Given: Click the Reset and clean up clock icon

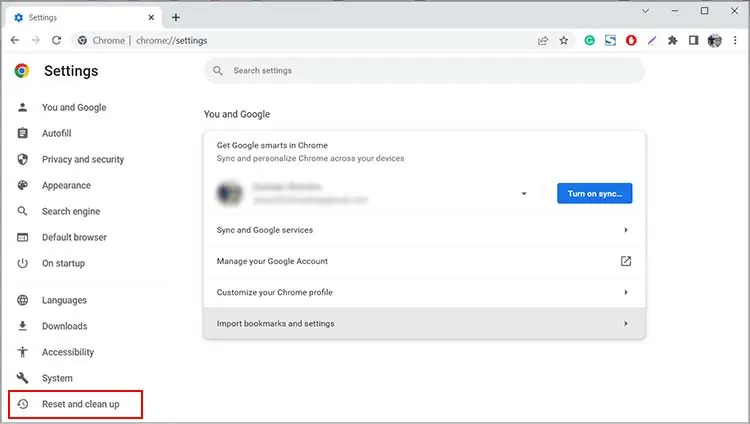Looking at the screenshot, I should click(22, 404).
